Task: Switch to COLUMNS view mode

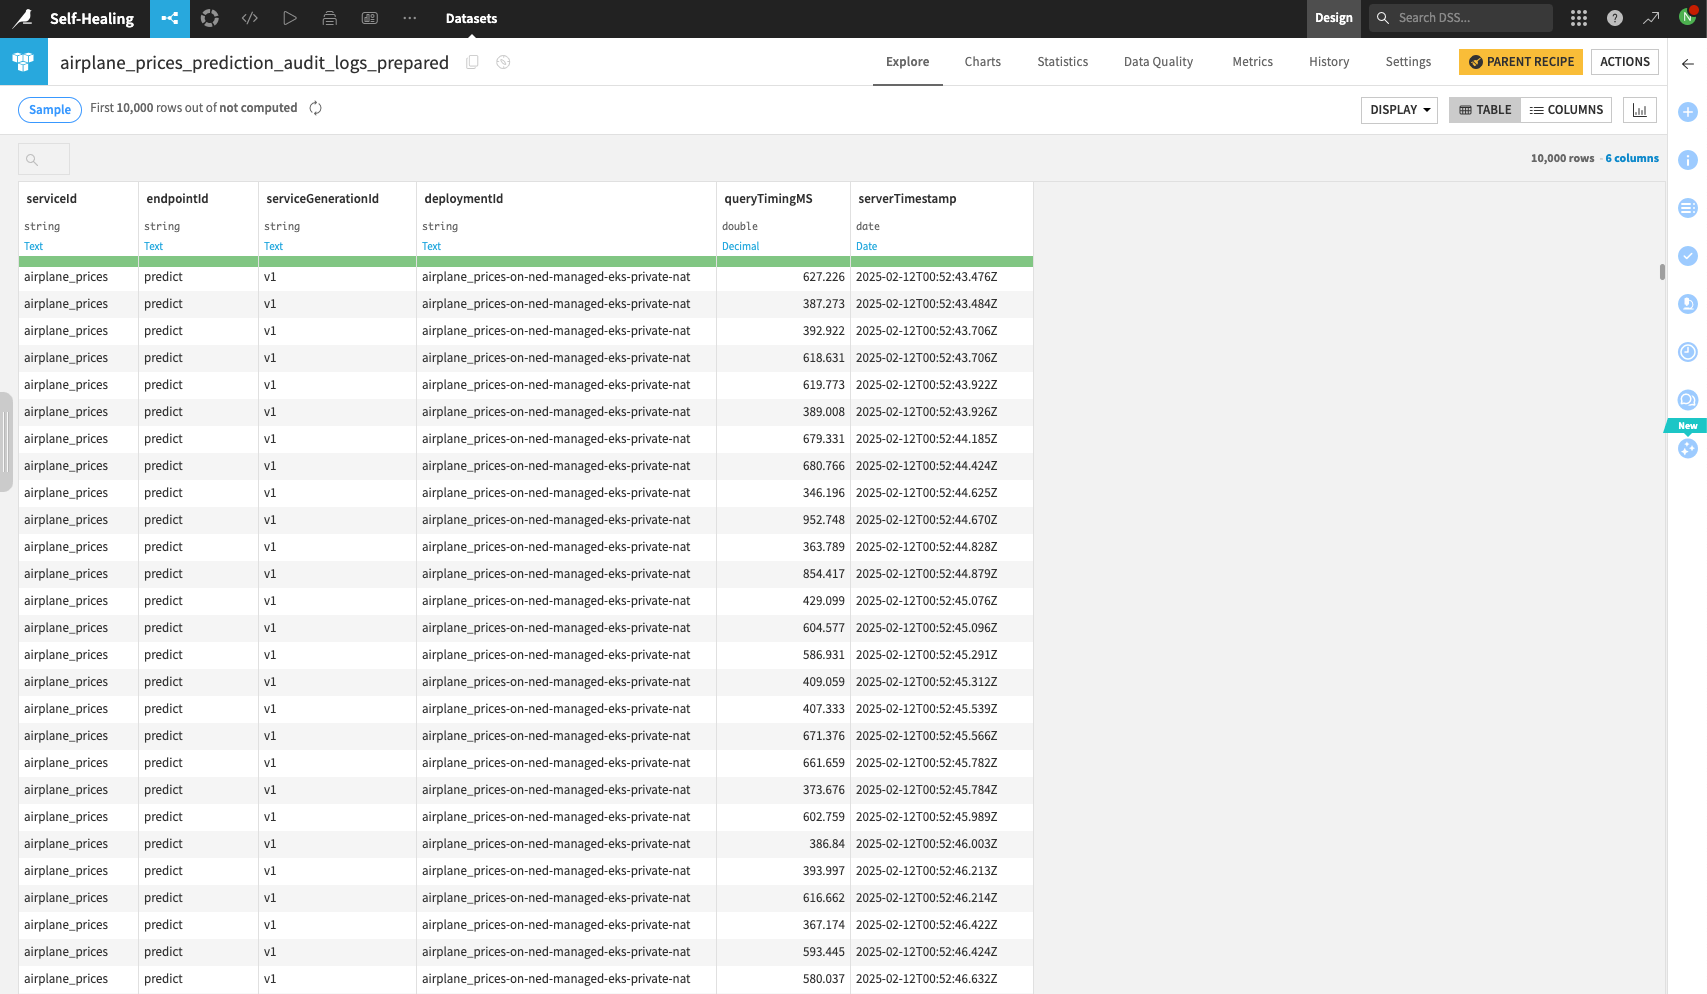Action: (1566, 110)
